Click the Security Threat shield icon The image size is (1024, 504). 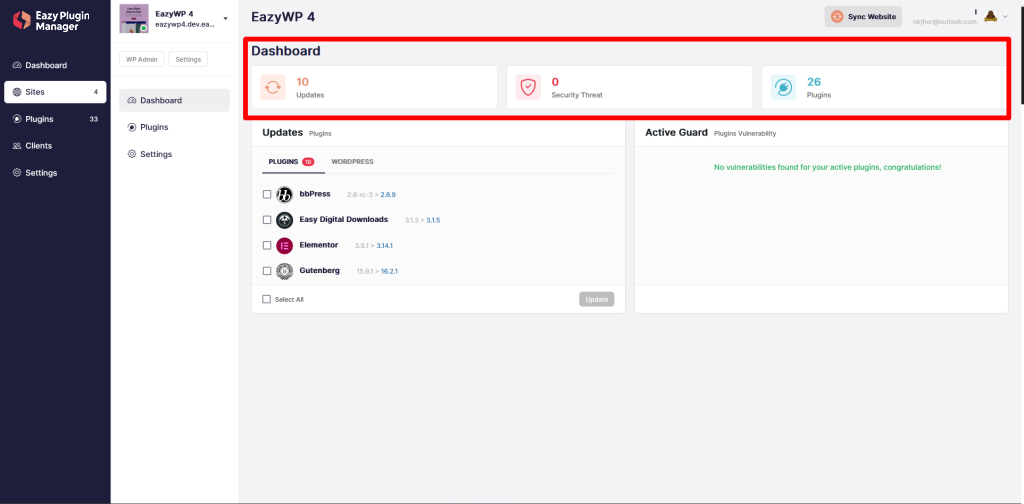click(x=528, y=87)
